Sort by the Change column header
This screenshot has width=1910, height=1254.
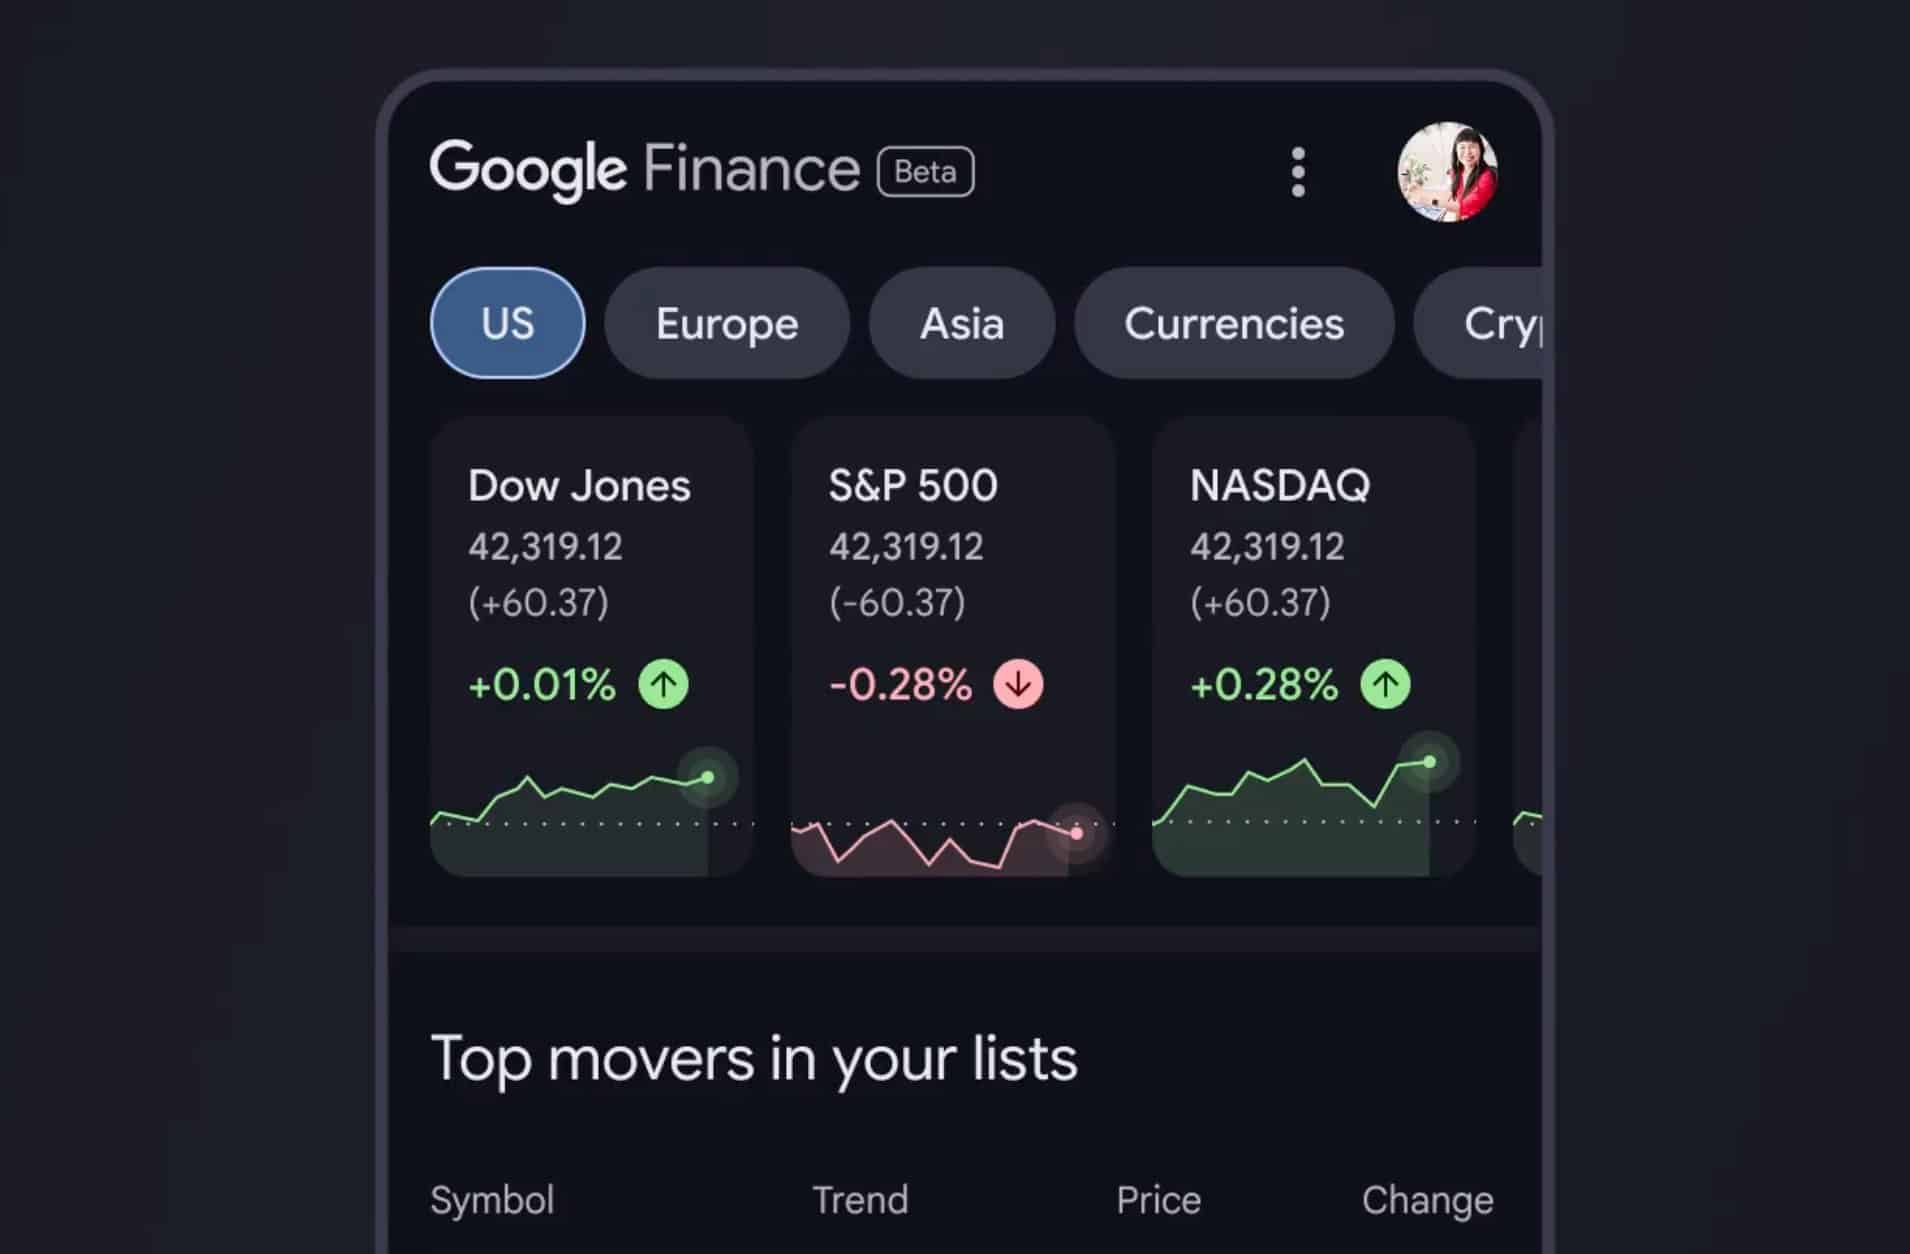[x=1427, y=1200]
